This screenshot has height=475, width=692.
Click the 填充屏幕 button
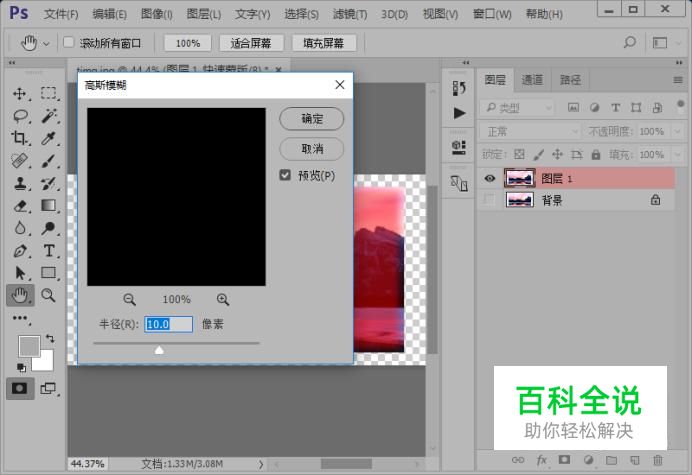[323, 43]
